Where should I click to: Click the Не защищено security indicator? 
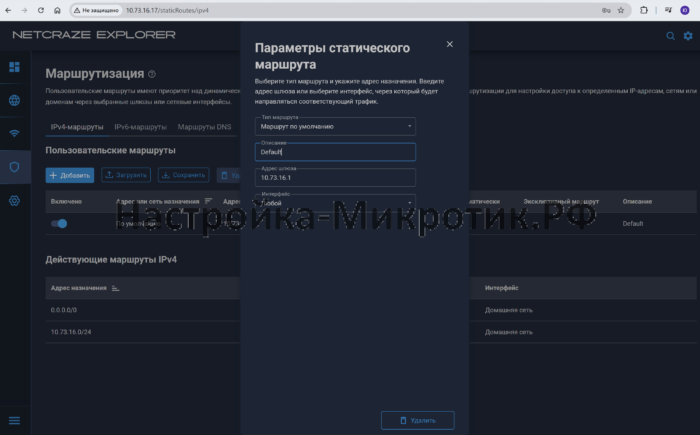[96, 10]
